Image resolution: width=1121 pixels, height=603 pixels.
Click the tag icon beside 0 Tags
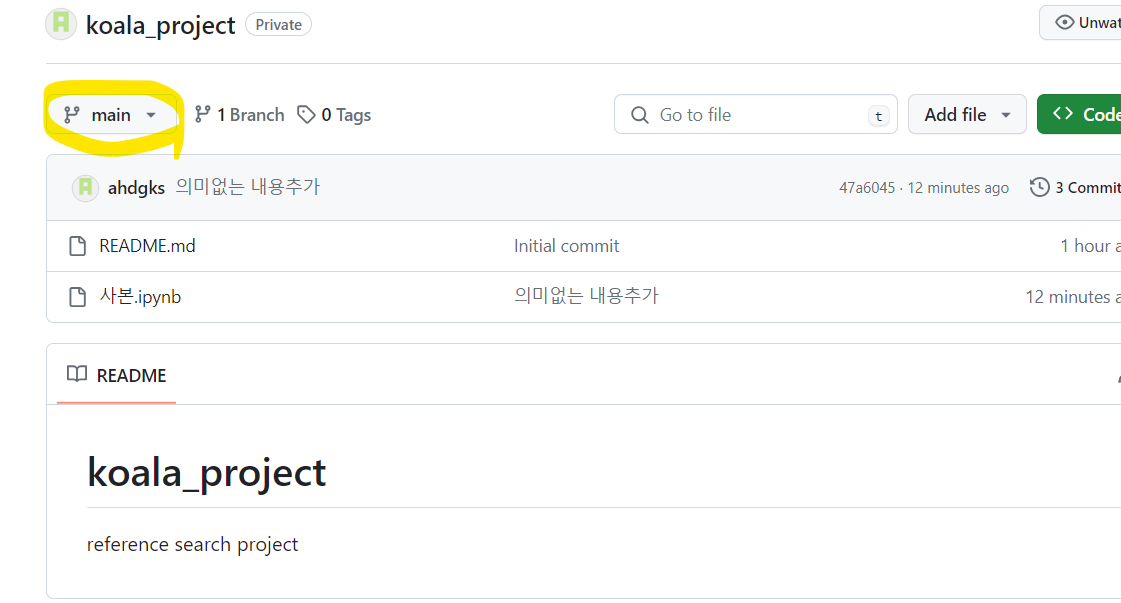pos(306,114)
